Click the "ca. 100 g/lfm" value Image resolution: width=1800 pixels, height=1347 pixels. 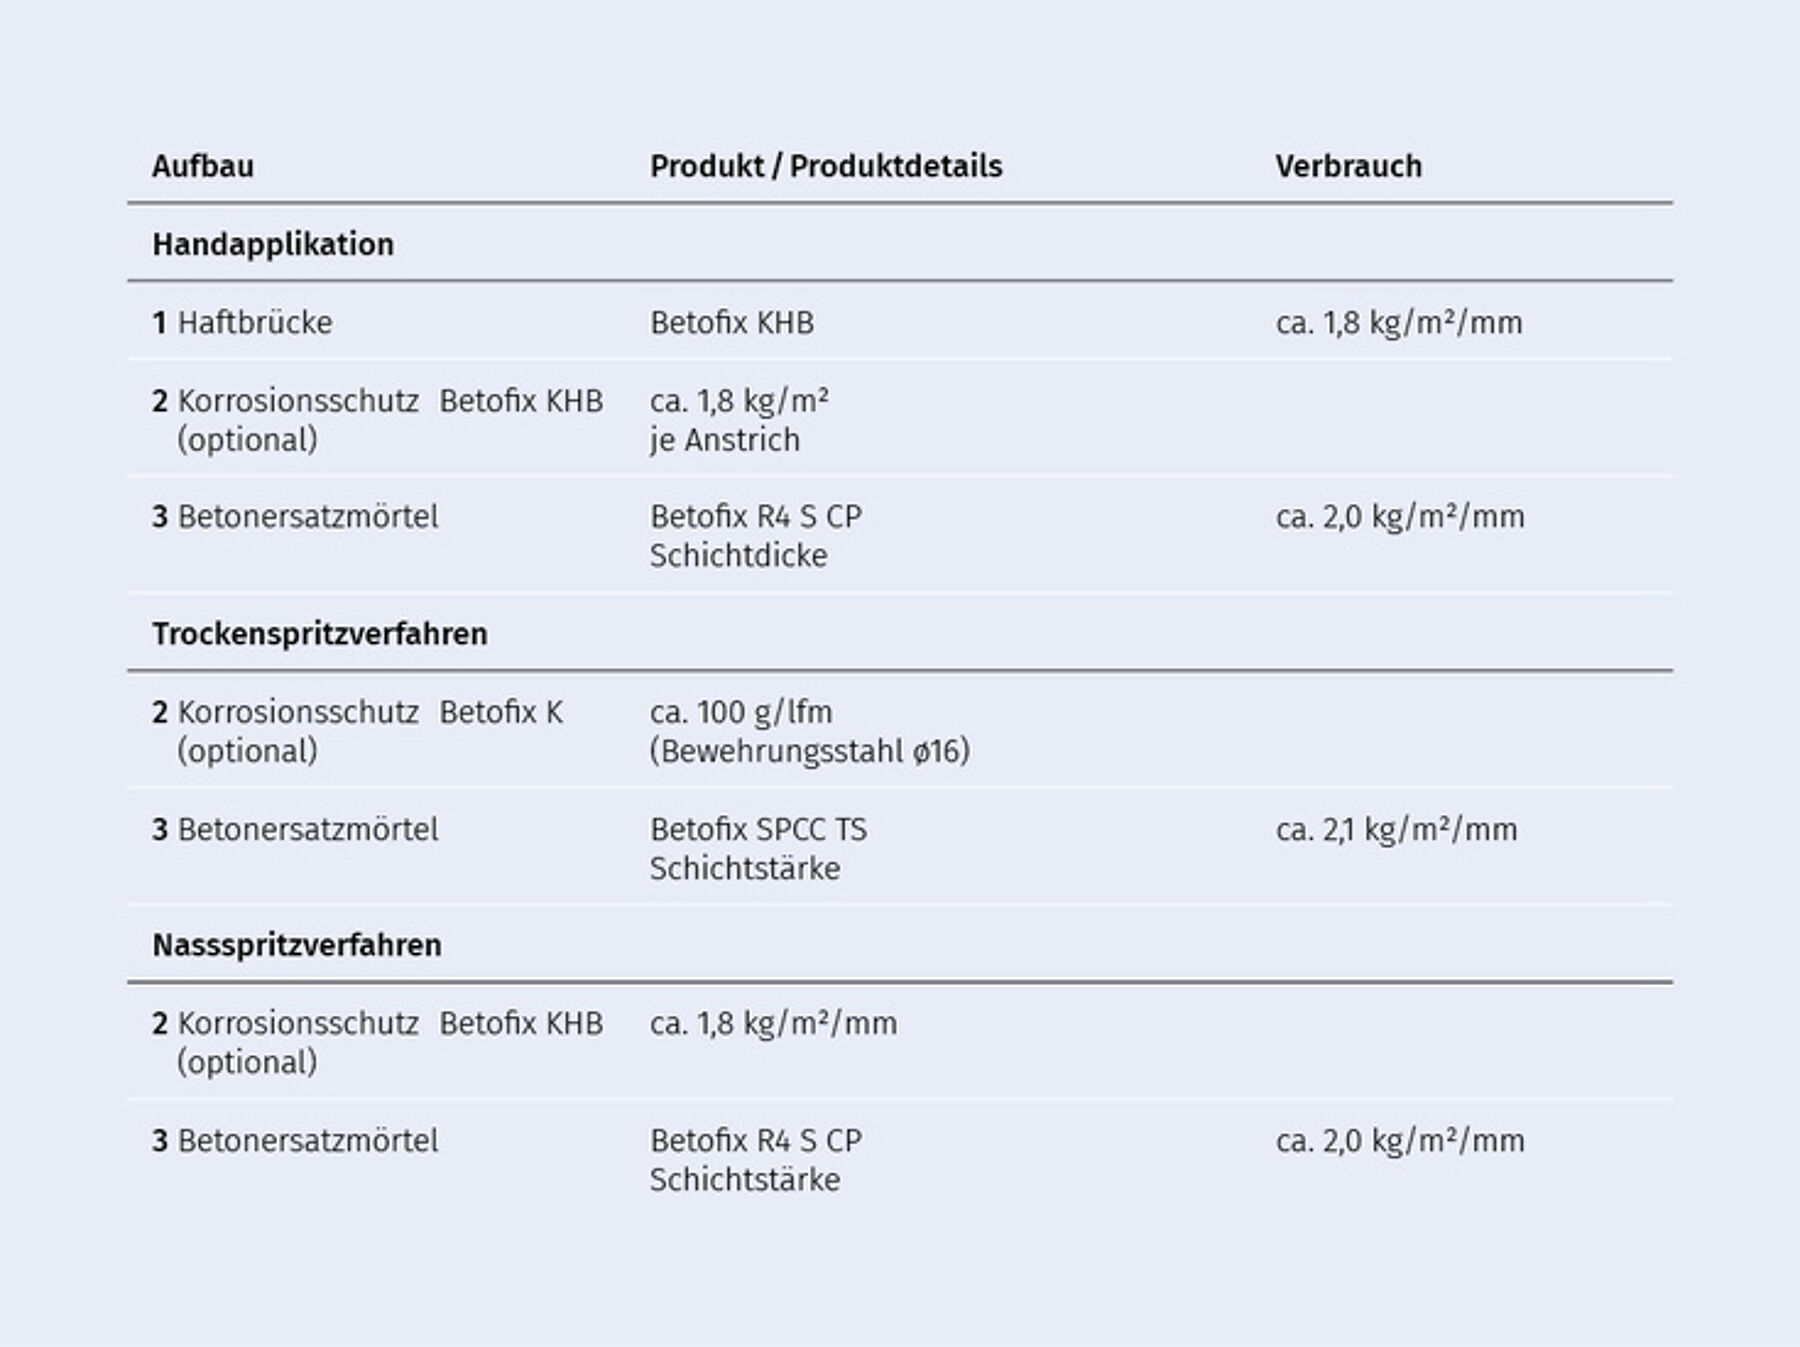point(740,712)
